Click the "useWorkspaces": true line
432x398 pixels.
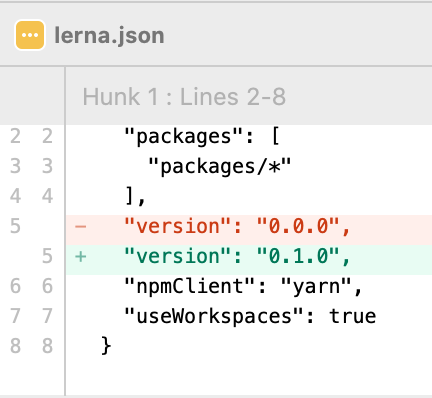250,316
